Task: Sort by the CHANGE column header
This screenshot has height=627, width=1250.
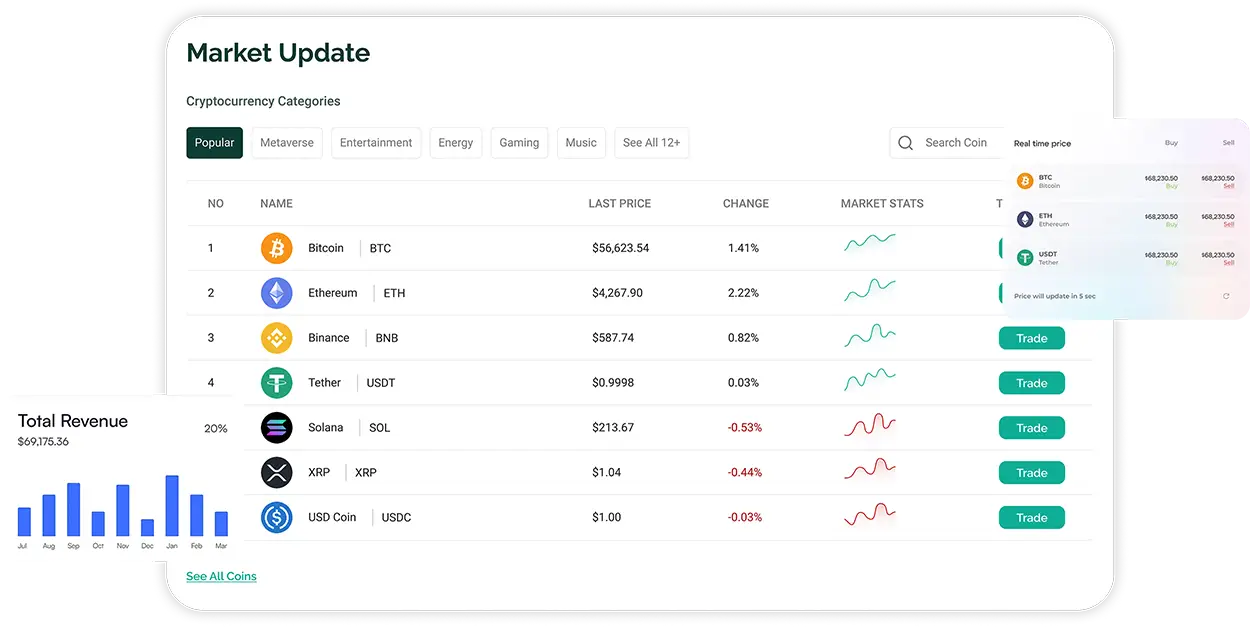Action: pyautogui.click(x=746, y=203)
